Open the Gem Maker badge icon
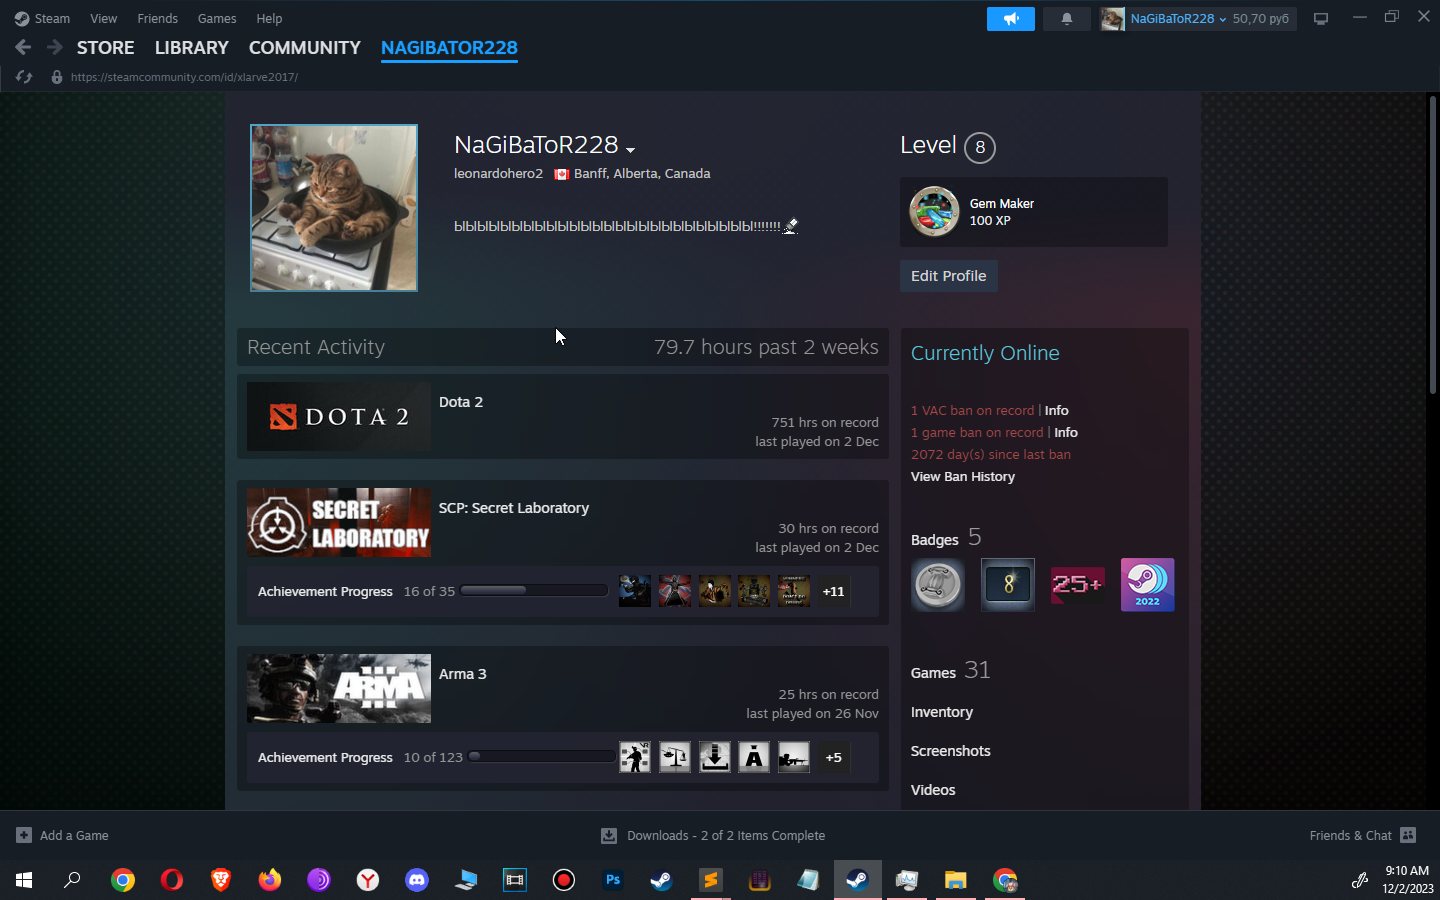1440x900 pixels. tap(934, 212)
